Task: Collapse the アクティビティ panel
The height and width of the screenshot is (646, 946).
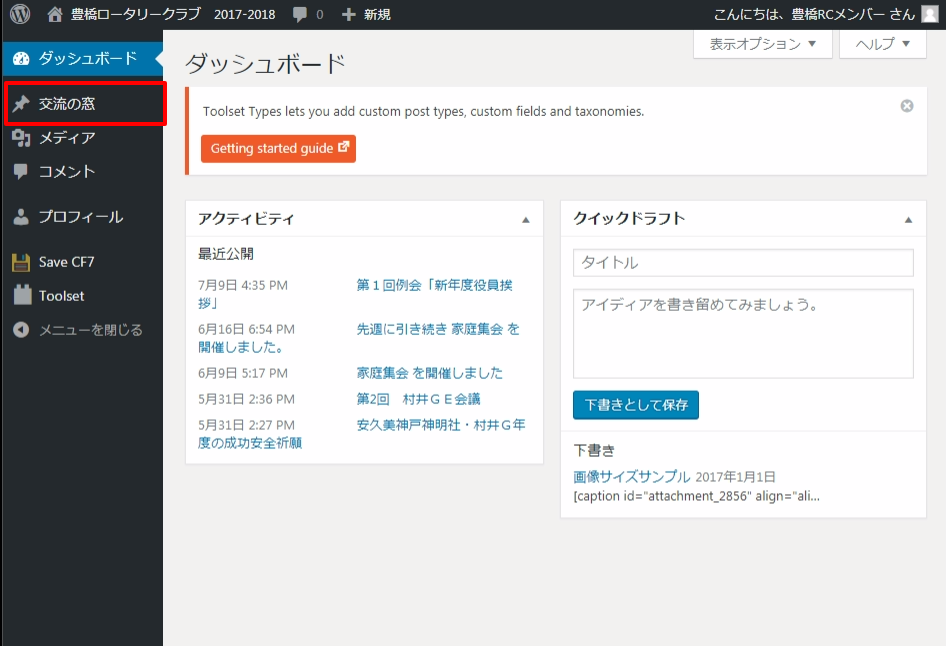Action: tap(526, 219)
